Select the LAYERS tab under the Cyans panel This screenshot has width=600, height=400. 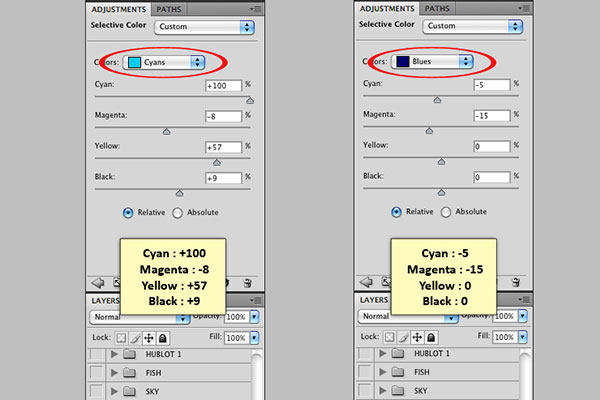(105, 300)
